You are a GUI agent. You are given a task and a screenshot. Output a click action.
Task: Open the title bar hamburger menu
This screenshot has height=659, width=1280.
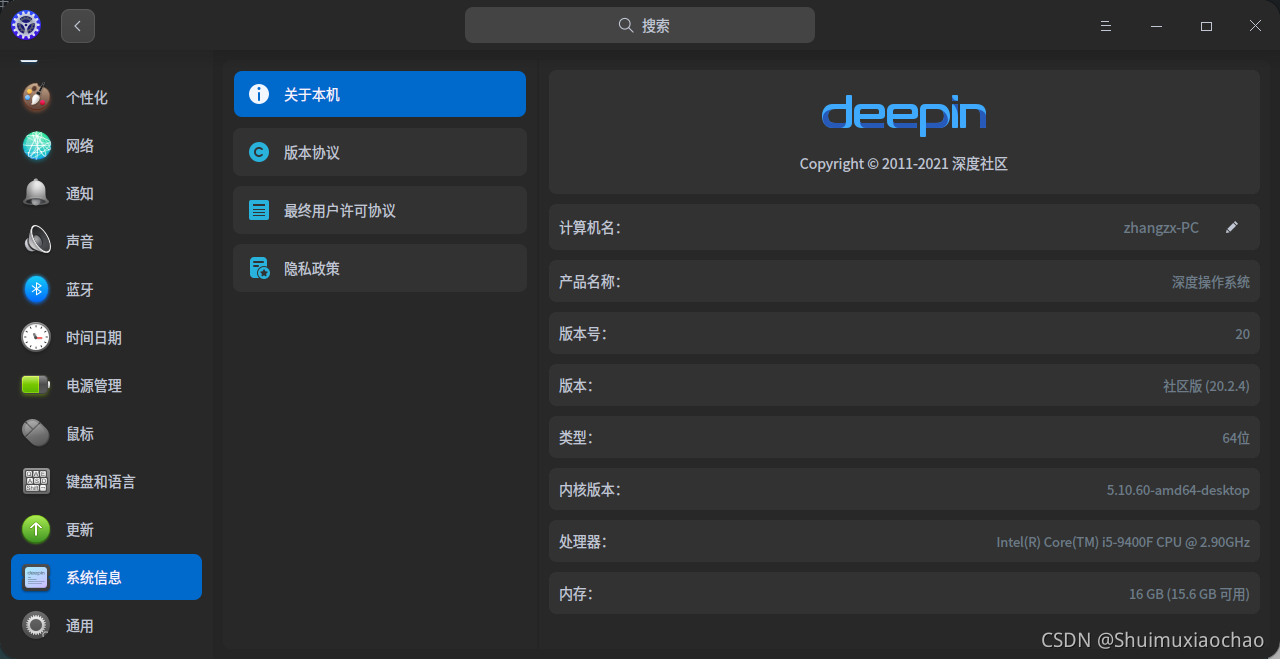[x=1106, y=26]
